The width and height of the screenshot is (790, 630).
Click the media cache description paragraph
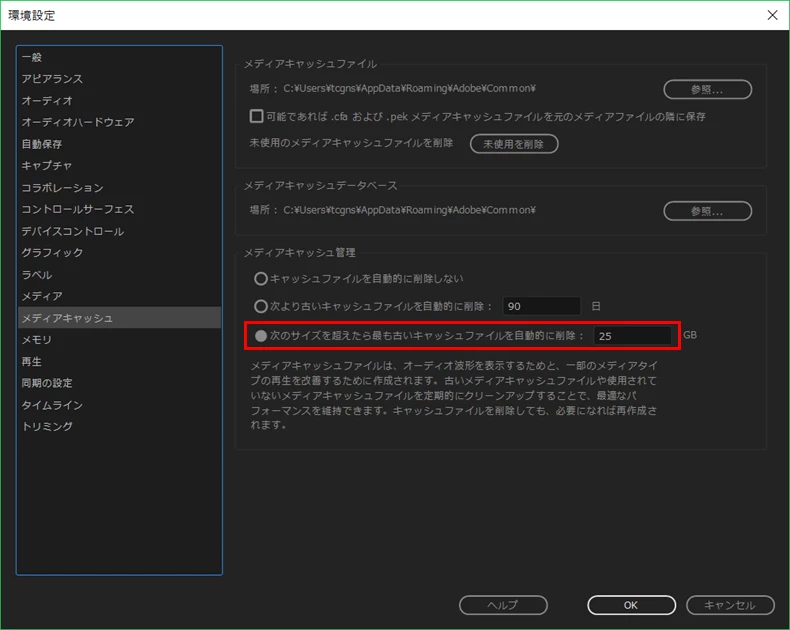pos(454,395)
